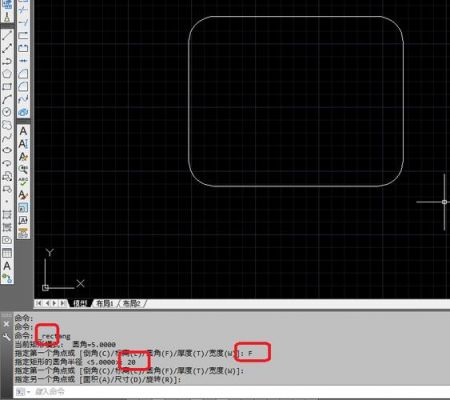The width and height of the screenshot is (450, 400).
Task: Click the "[面积(A)/尺寸(D)/旋转(R)]:" prompt text
Action: point(130,380)
